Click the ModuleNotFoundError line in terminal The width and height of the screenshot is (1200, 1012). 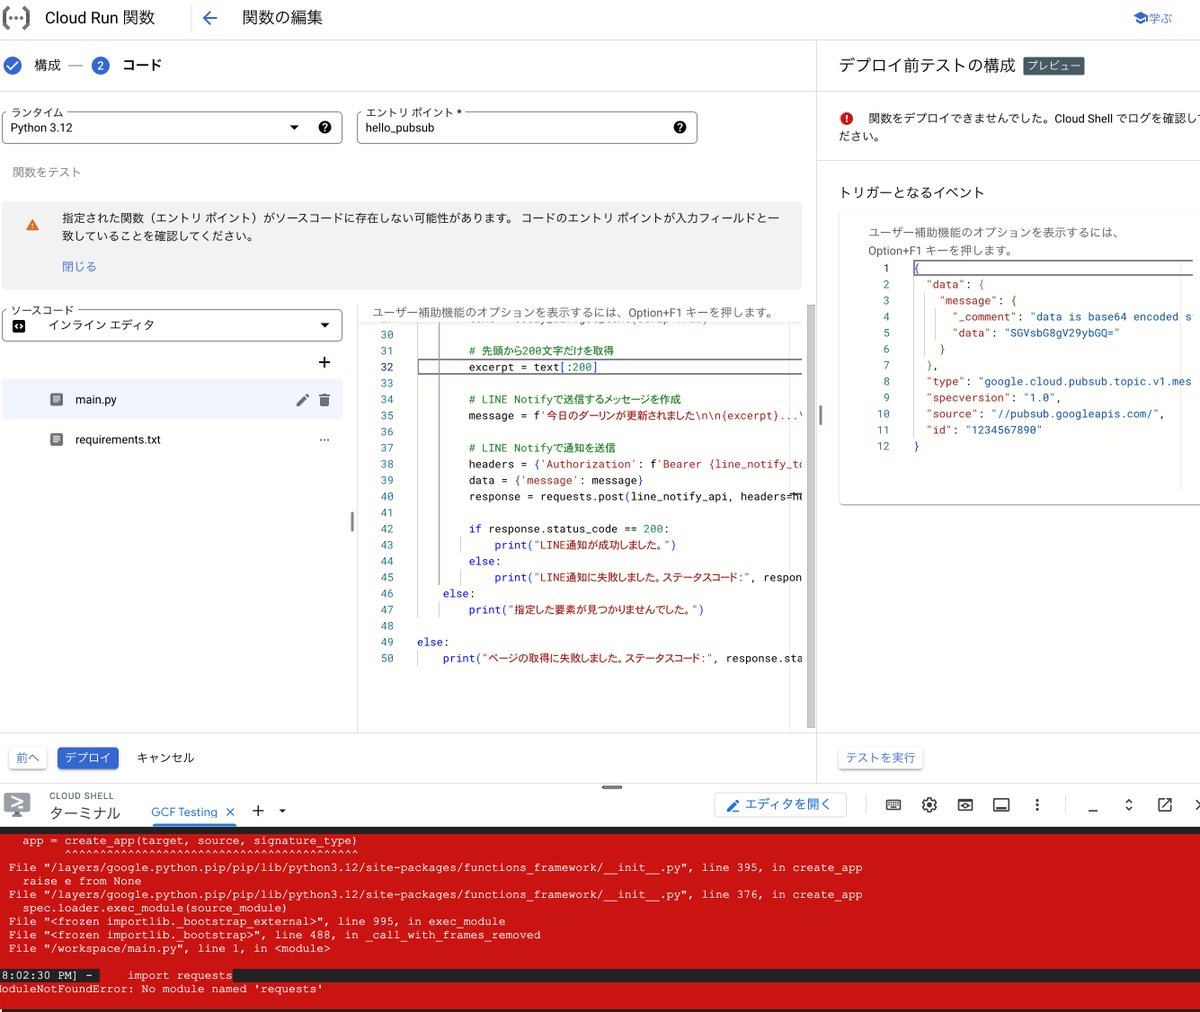pos(161,990)
